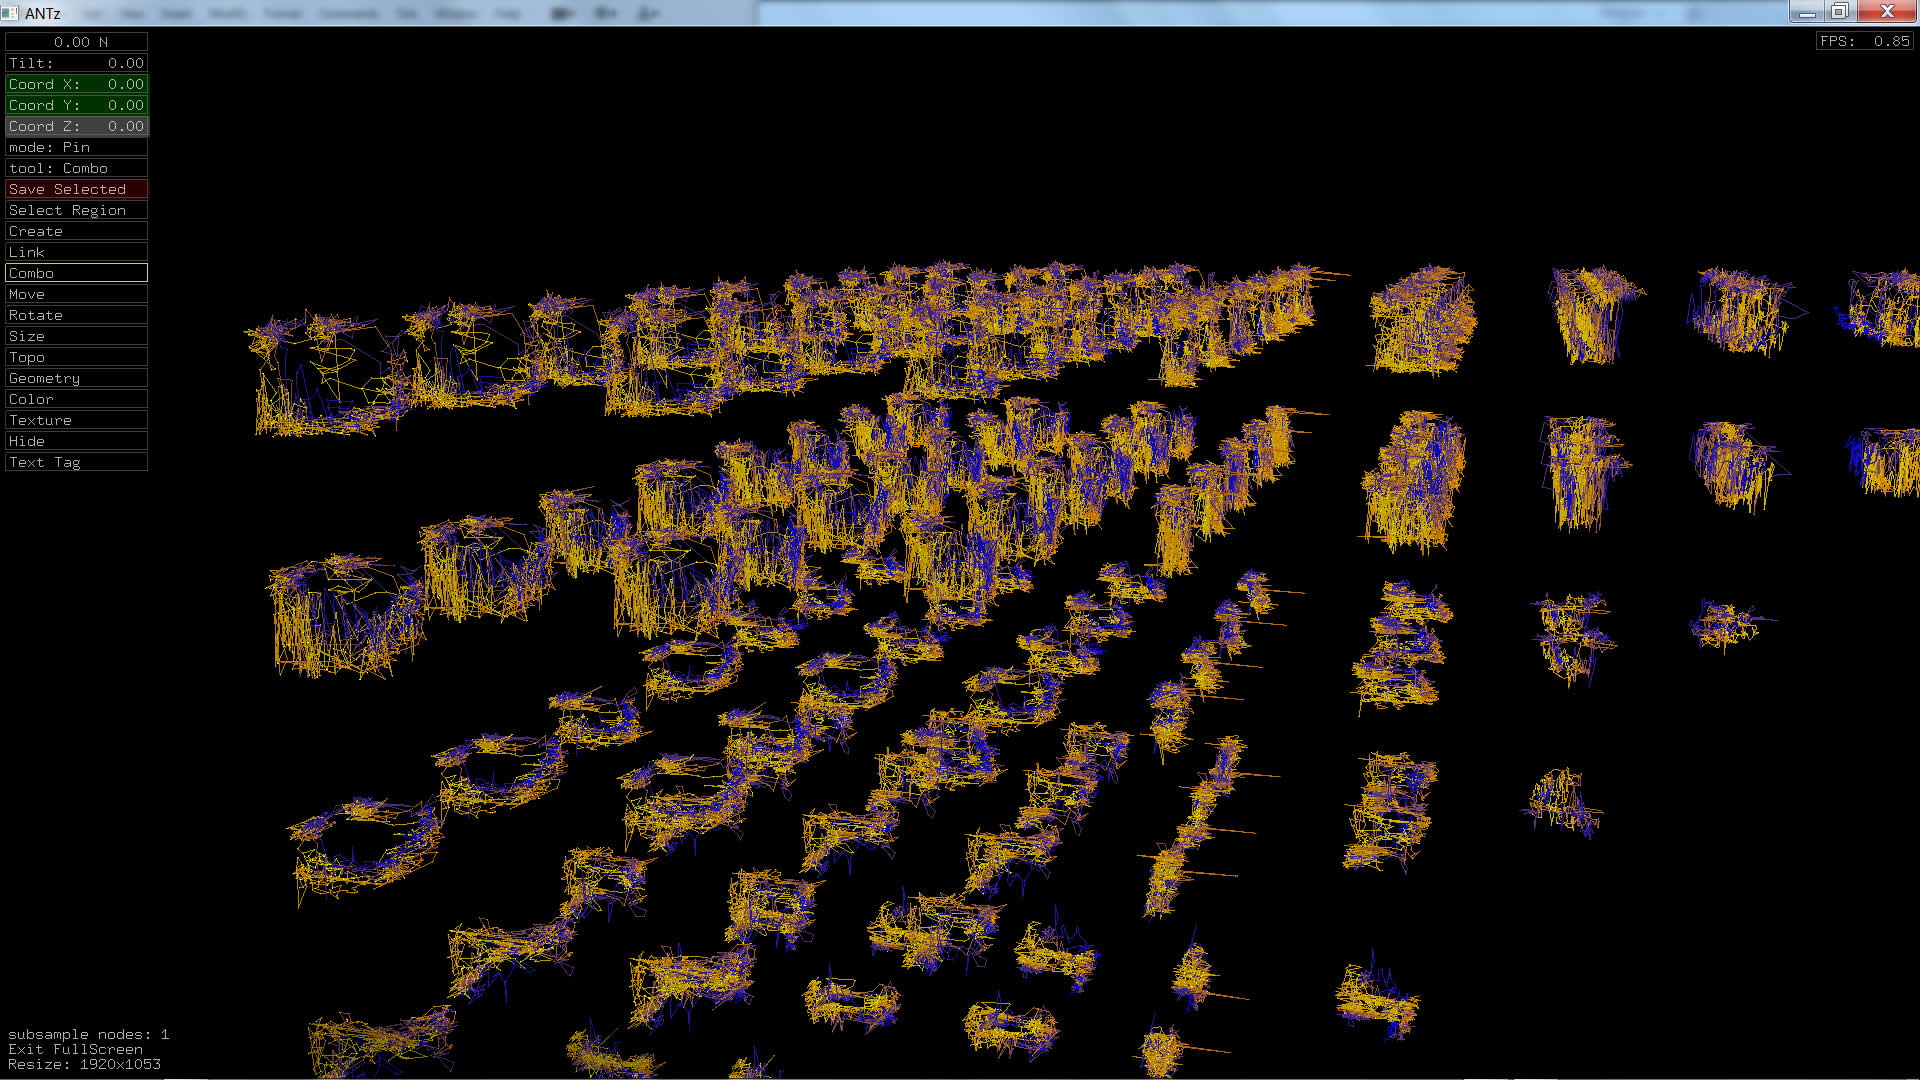Activate the highlighted Combo tool entry
Image resolution: width=1920 pixels, height=1080 pixels.
[76, 273]
